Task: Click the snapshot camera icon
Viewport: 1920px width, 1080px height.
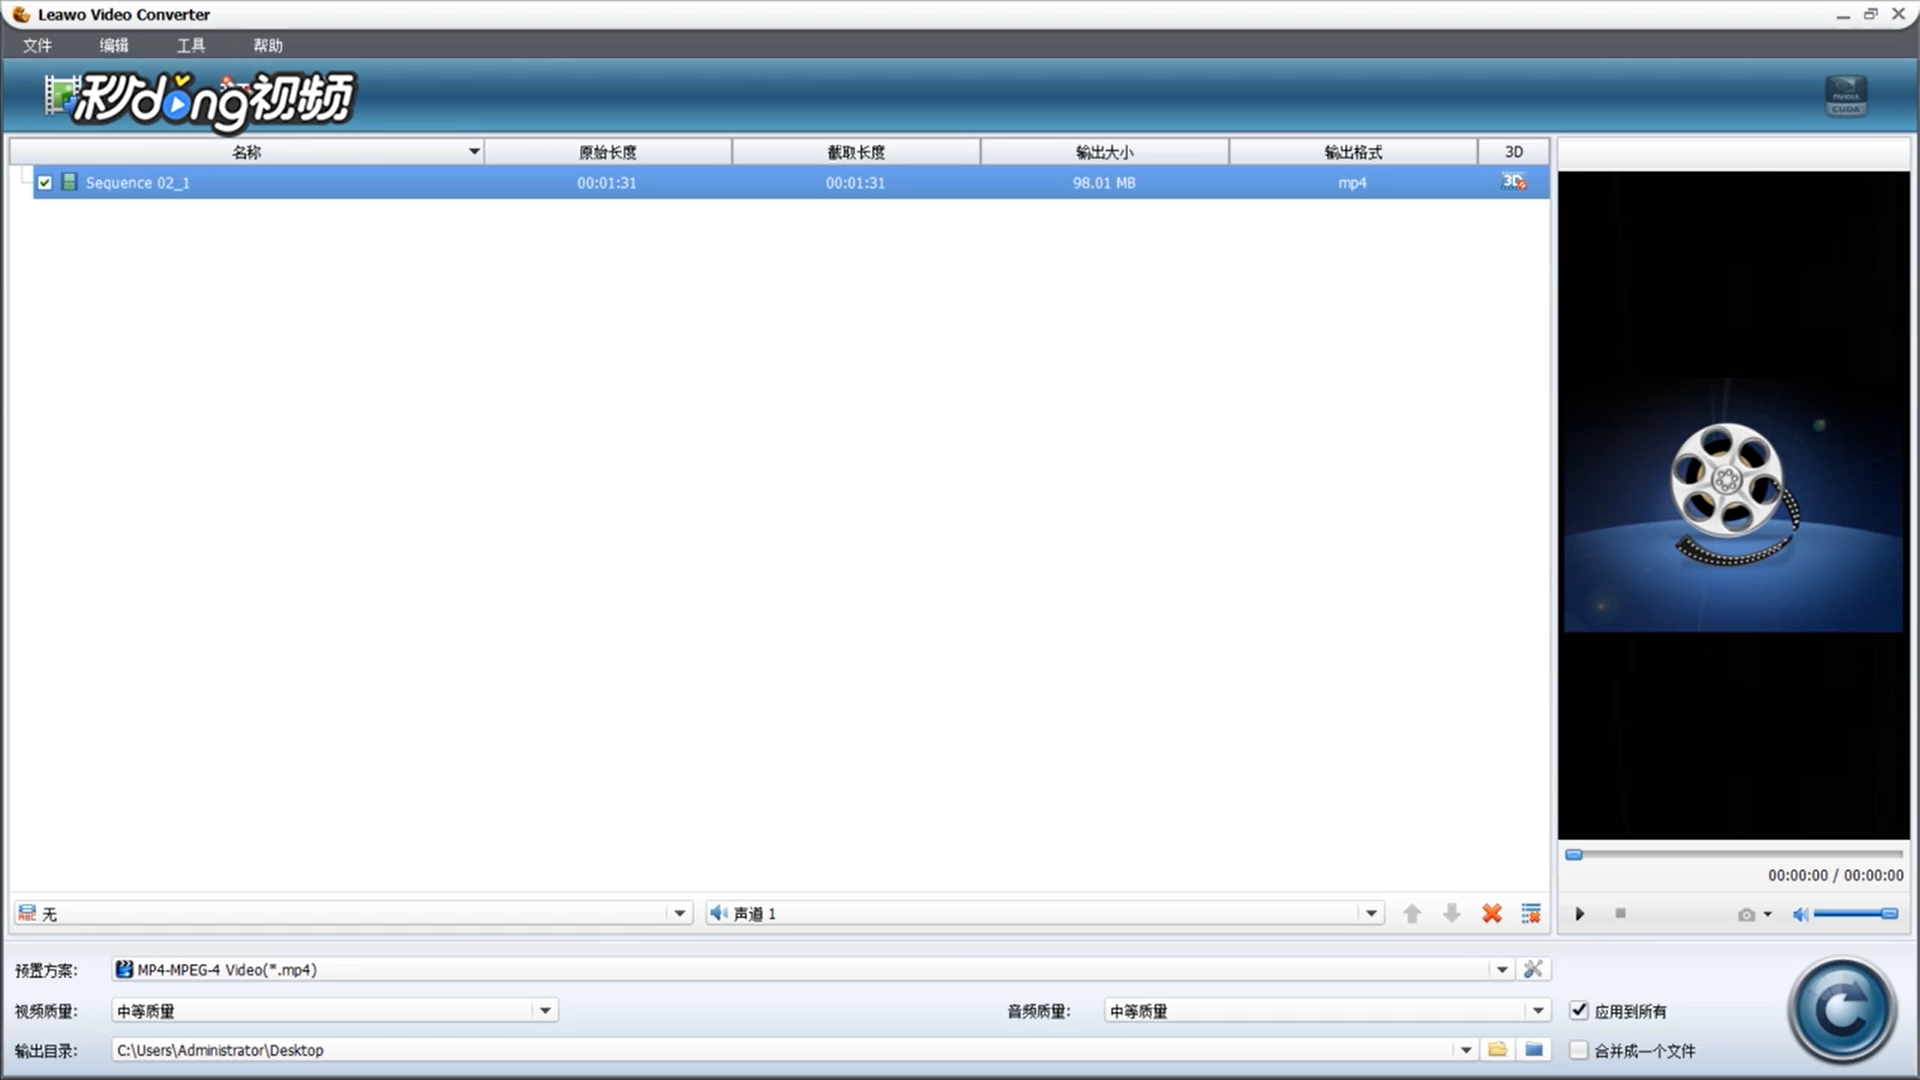Action: (x=1746, y=914)
